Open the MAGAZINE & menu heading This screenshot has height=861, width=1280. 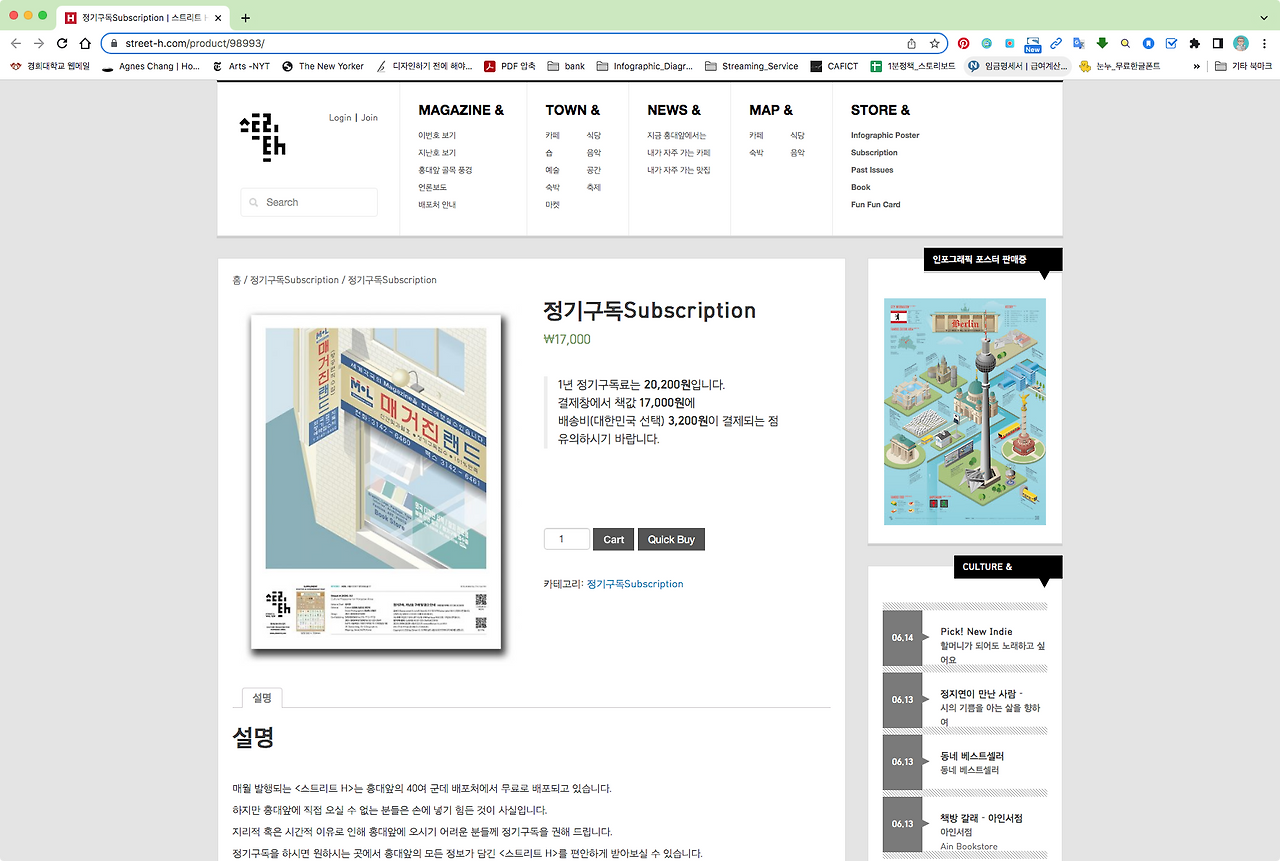pos(461,110)
